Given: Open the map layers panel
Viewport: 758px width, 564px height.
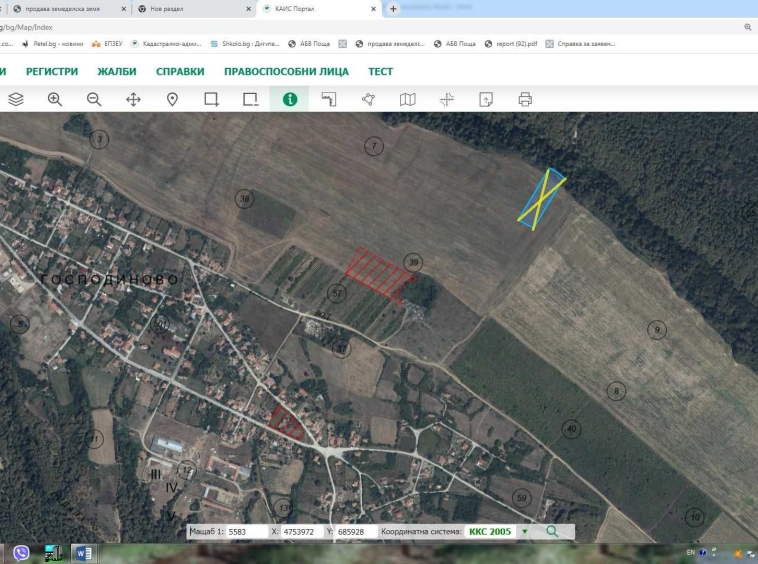Looking at the screenshot, I should (x=15, y=99).
